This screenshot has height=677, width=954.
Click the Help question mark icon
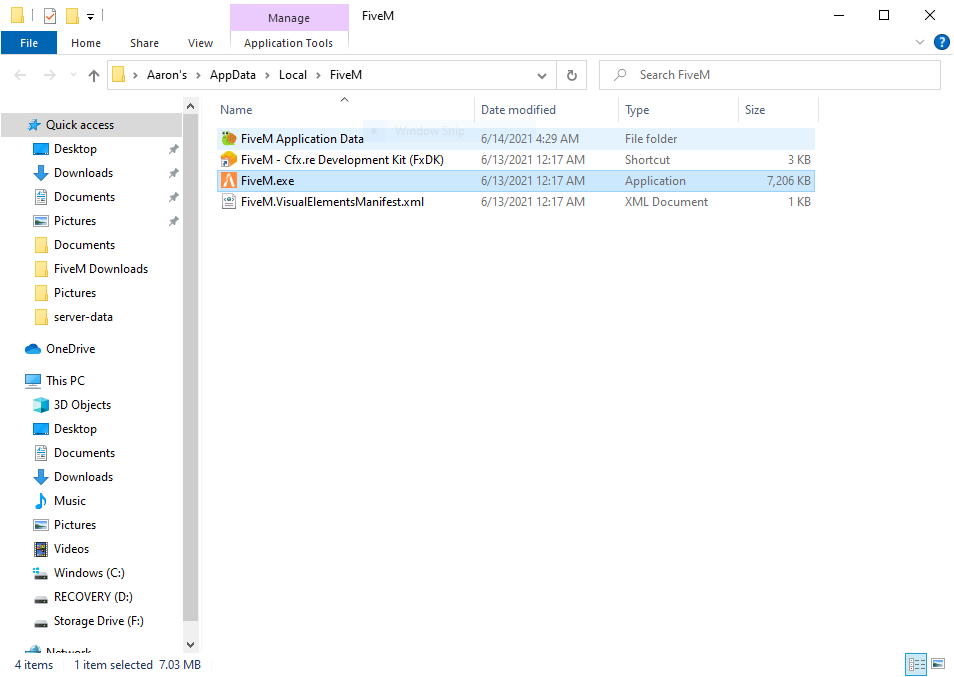(x=941, y=43)
